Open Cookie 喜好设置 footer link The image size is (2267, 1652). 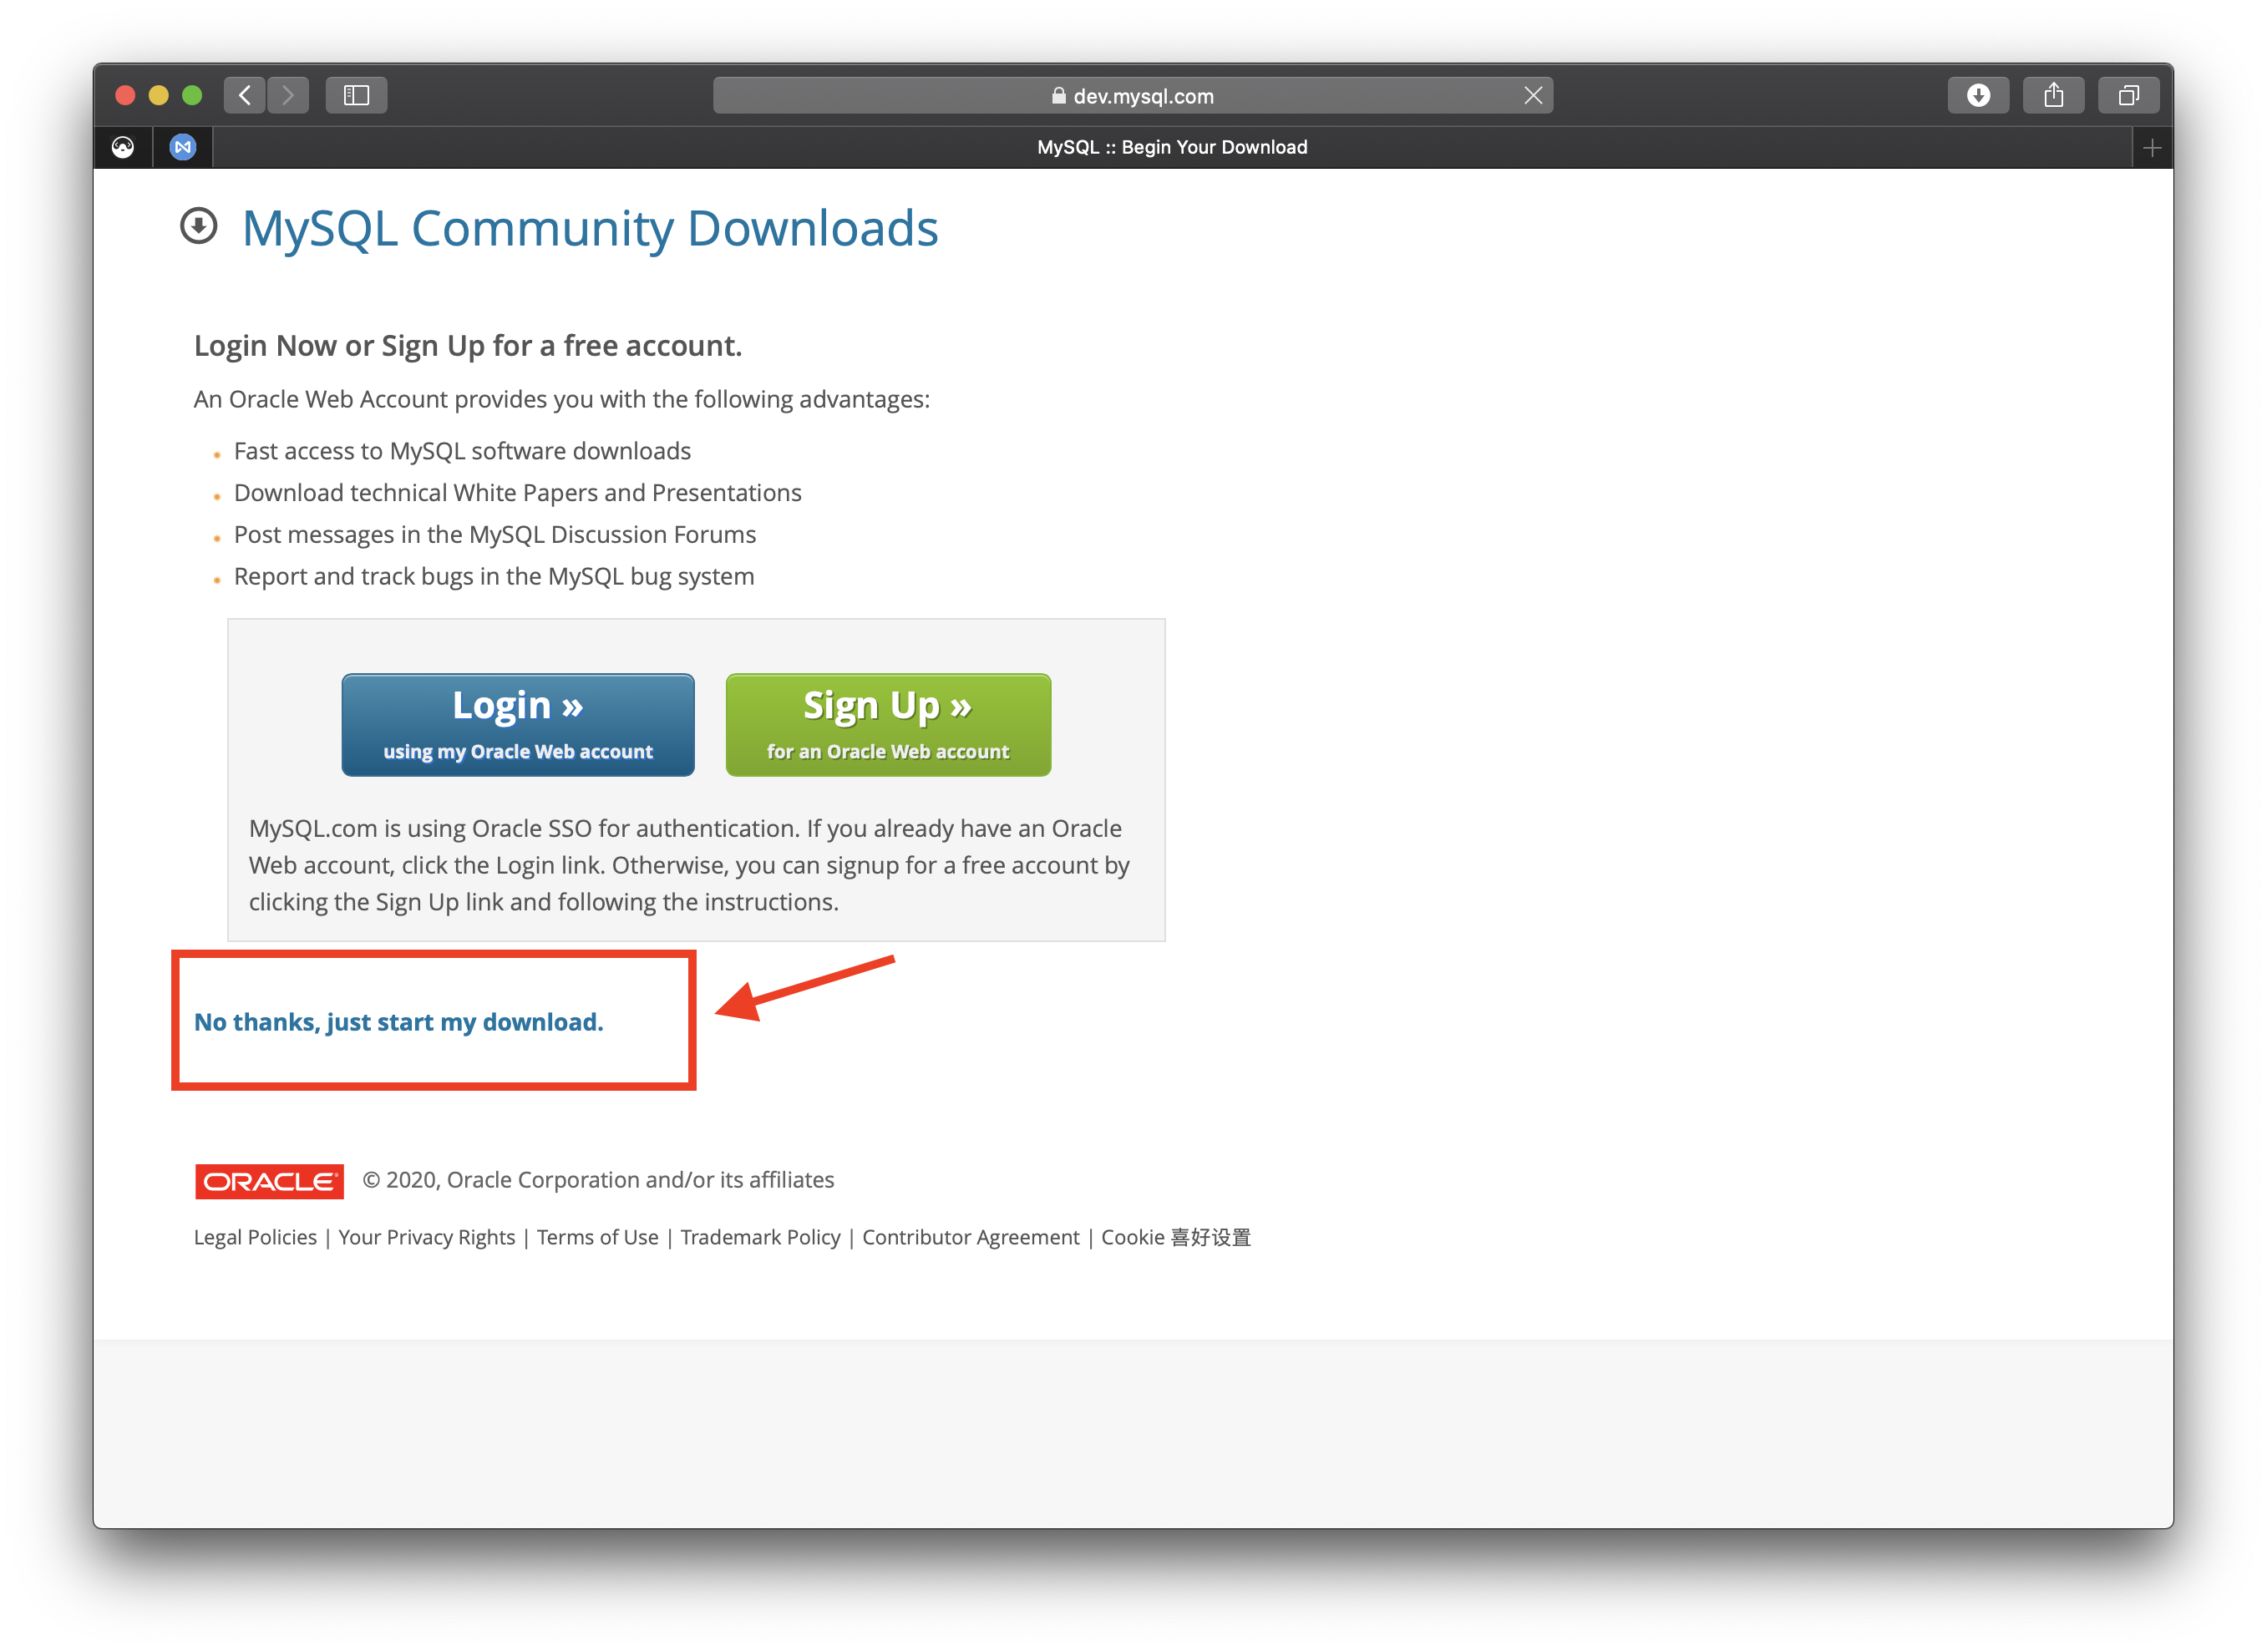pos(1175,1237)
